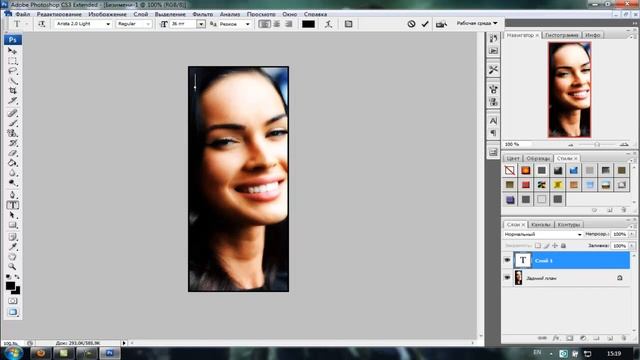Delete layer using trash icon
This screenshot has height=360, width=640.
click(x=624, y=338)
